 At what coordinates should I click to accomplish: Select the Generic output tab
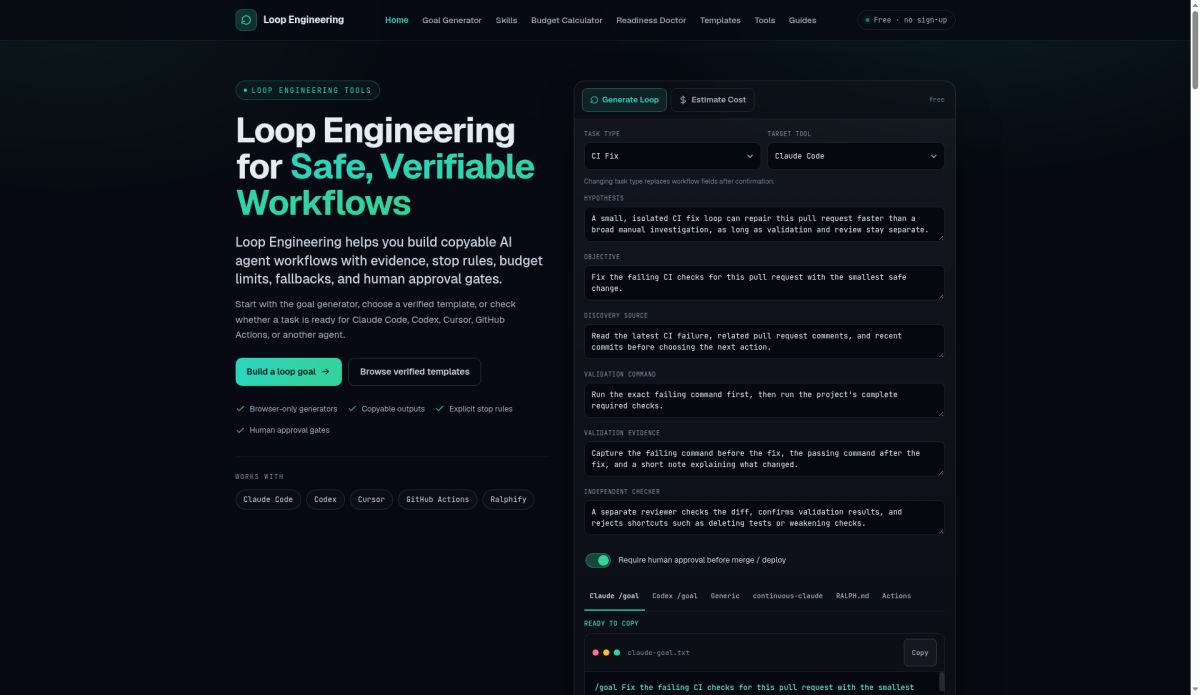725,596
